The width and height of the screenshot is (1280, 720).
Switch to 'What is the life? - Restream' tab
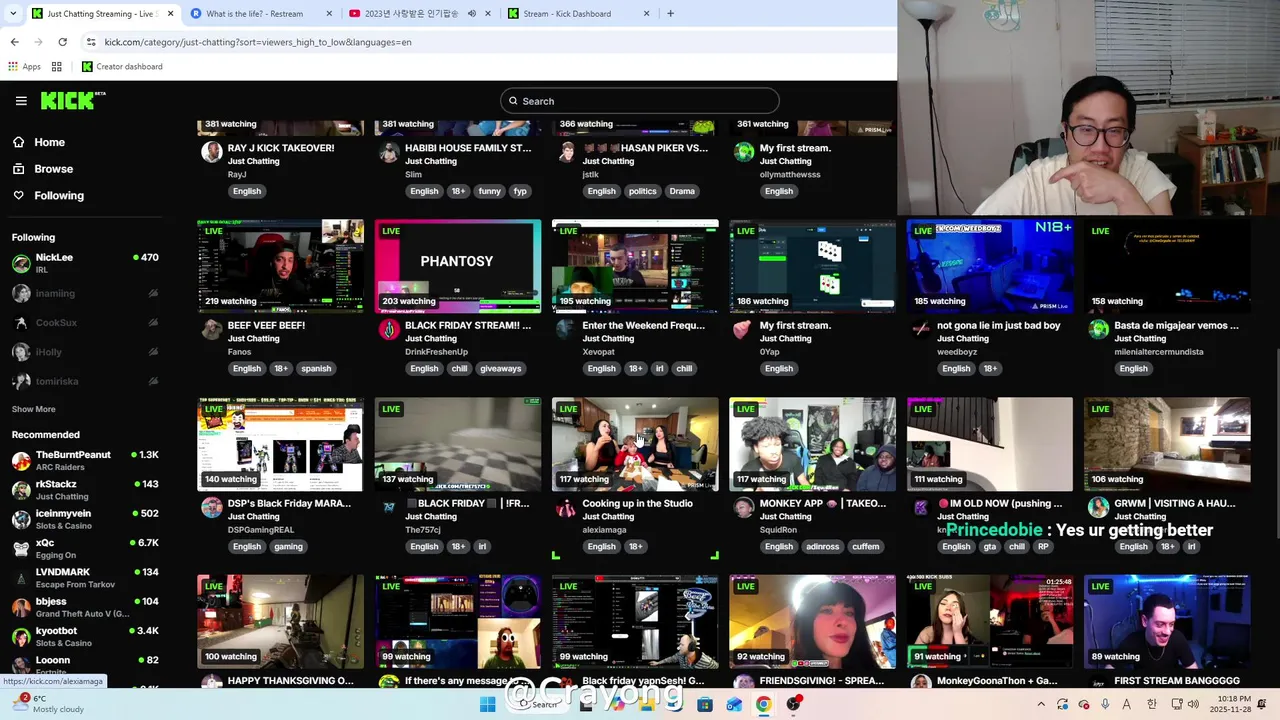coord(260,14)
